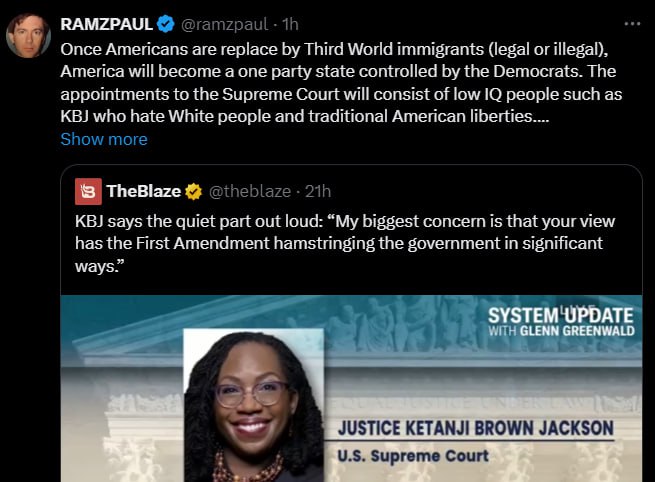Screen dimensions: 655x482
Task: Play the System Update video thumbnail
Action: [x=351, y=388]
